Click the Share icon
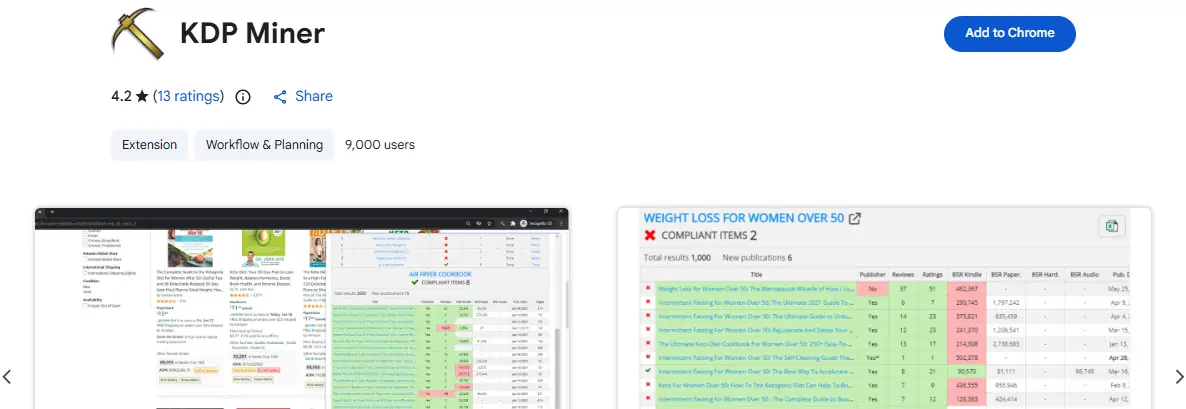The width and height of the screenshot is (1186, 409). click(280, 97)
